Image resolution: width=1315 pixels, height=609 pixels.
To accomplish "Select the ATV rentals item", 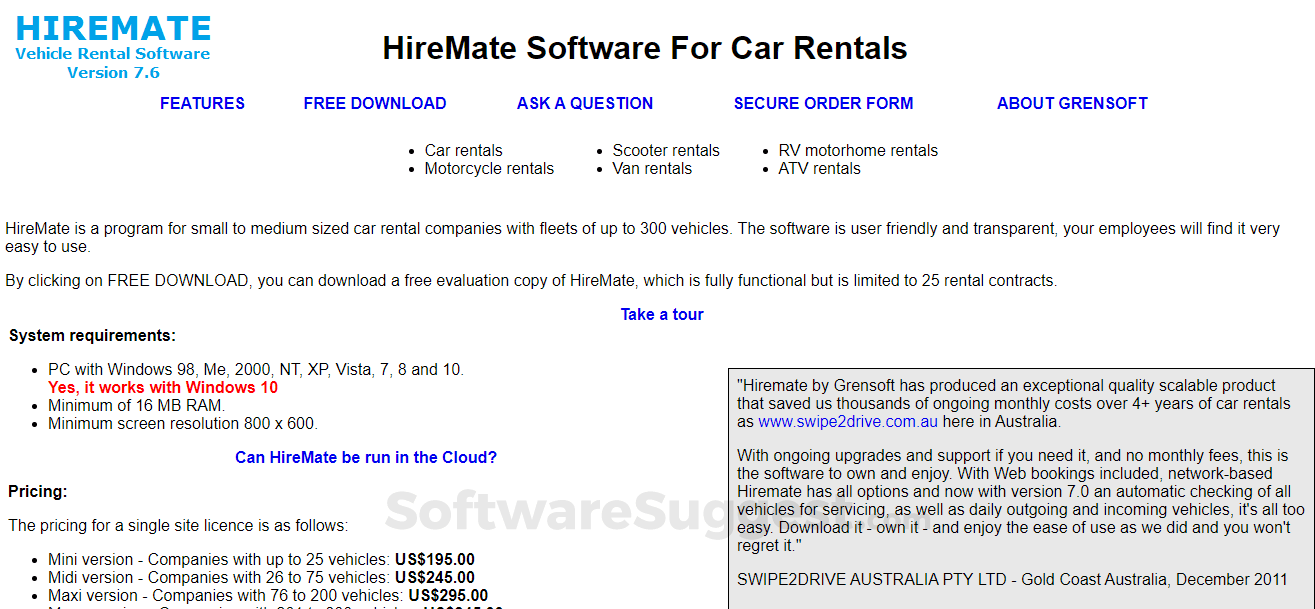I will tap(820, 168).
